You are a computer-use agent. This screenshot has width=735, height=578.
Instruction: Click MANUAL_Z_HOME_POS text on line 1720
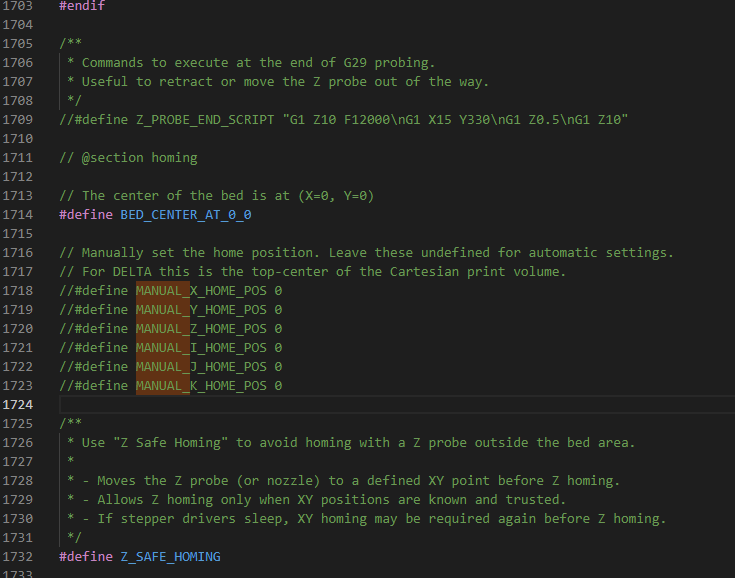[x=201, y=329]
